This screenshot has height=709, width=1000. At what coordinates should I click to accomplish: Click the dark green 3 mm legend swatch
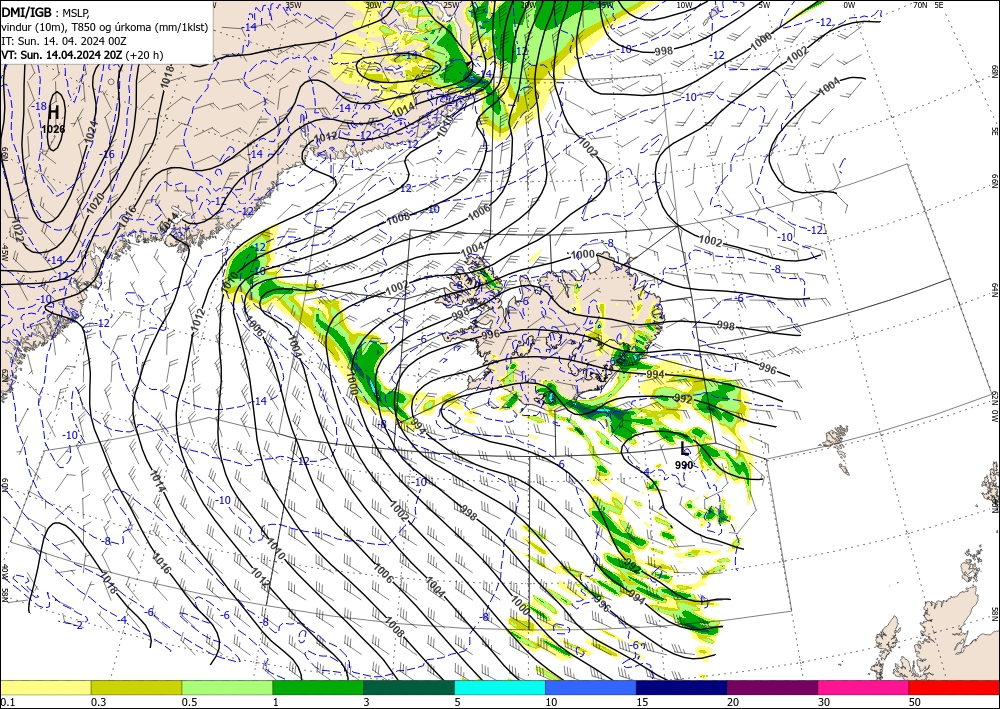[x=409, y=687]
